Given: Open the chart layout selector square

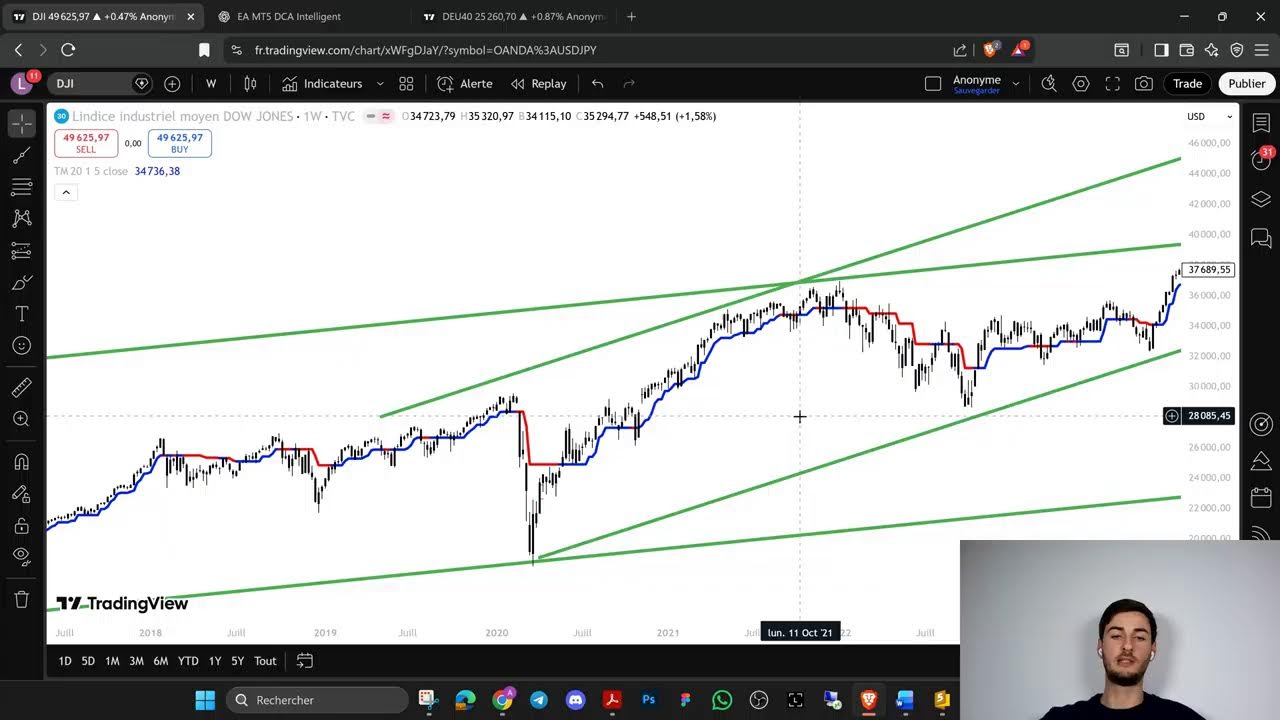Looking at the screenshot, I should pyautogui.click(x=933, y=84).
